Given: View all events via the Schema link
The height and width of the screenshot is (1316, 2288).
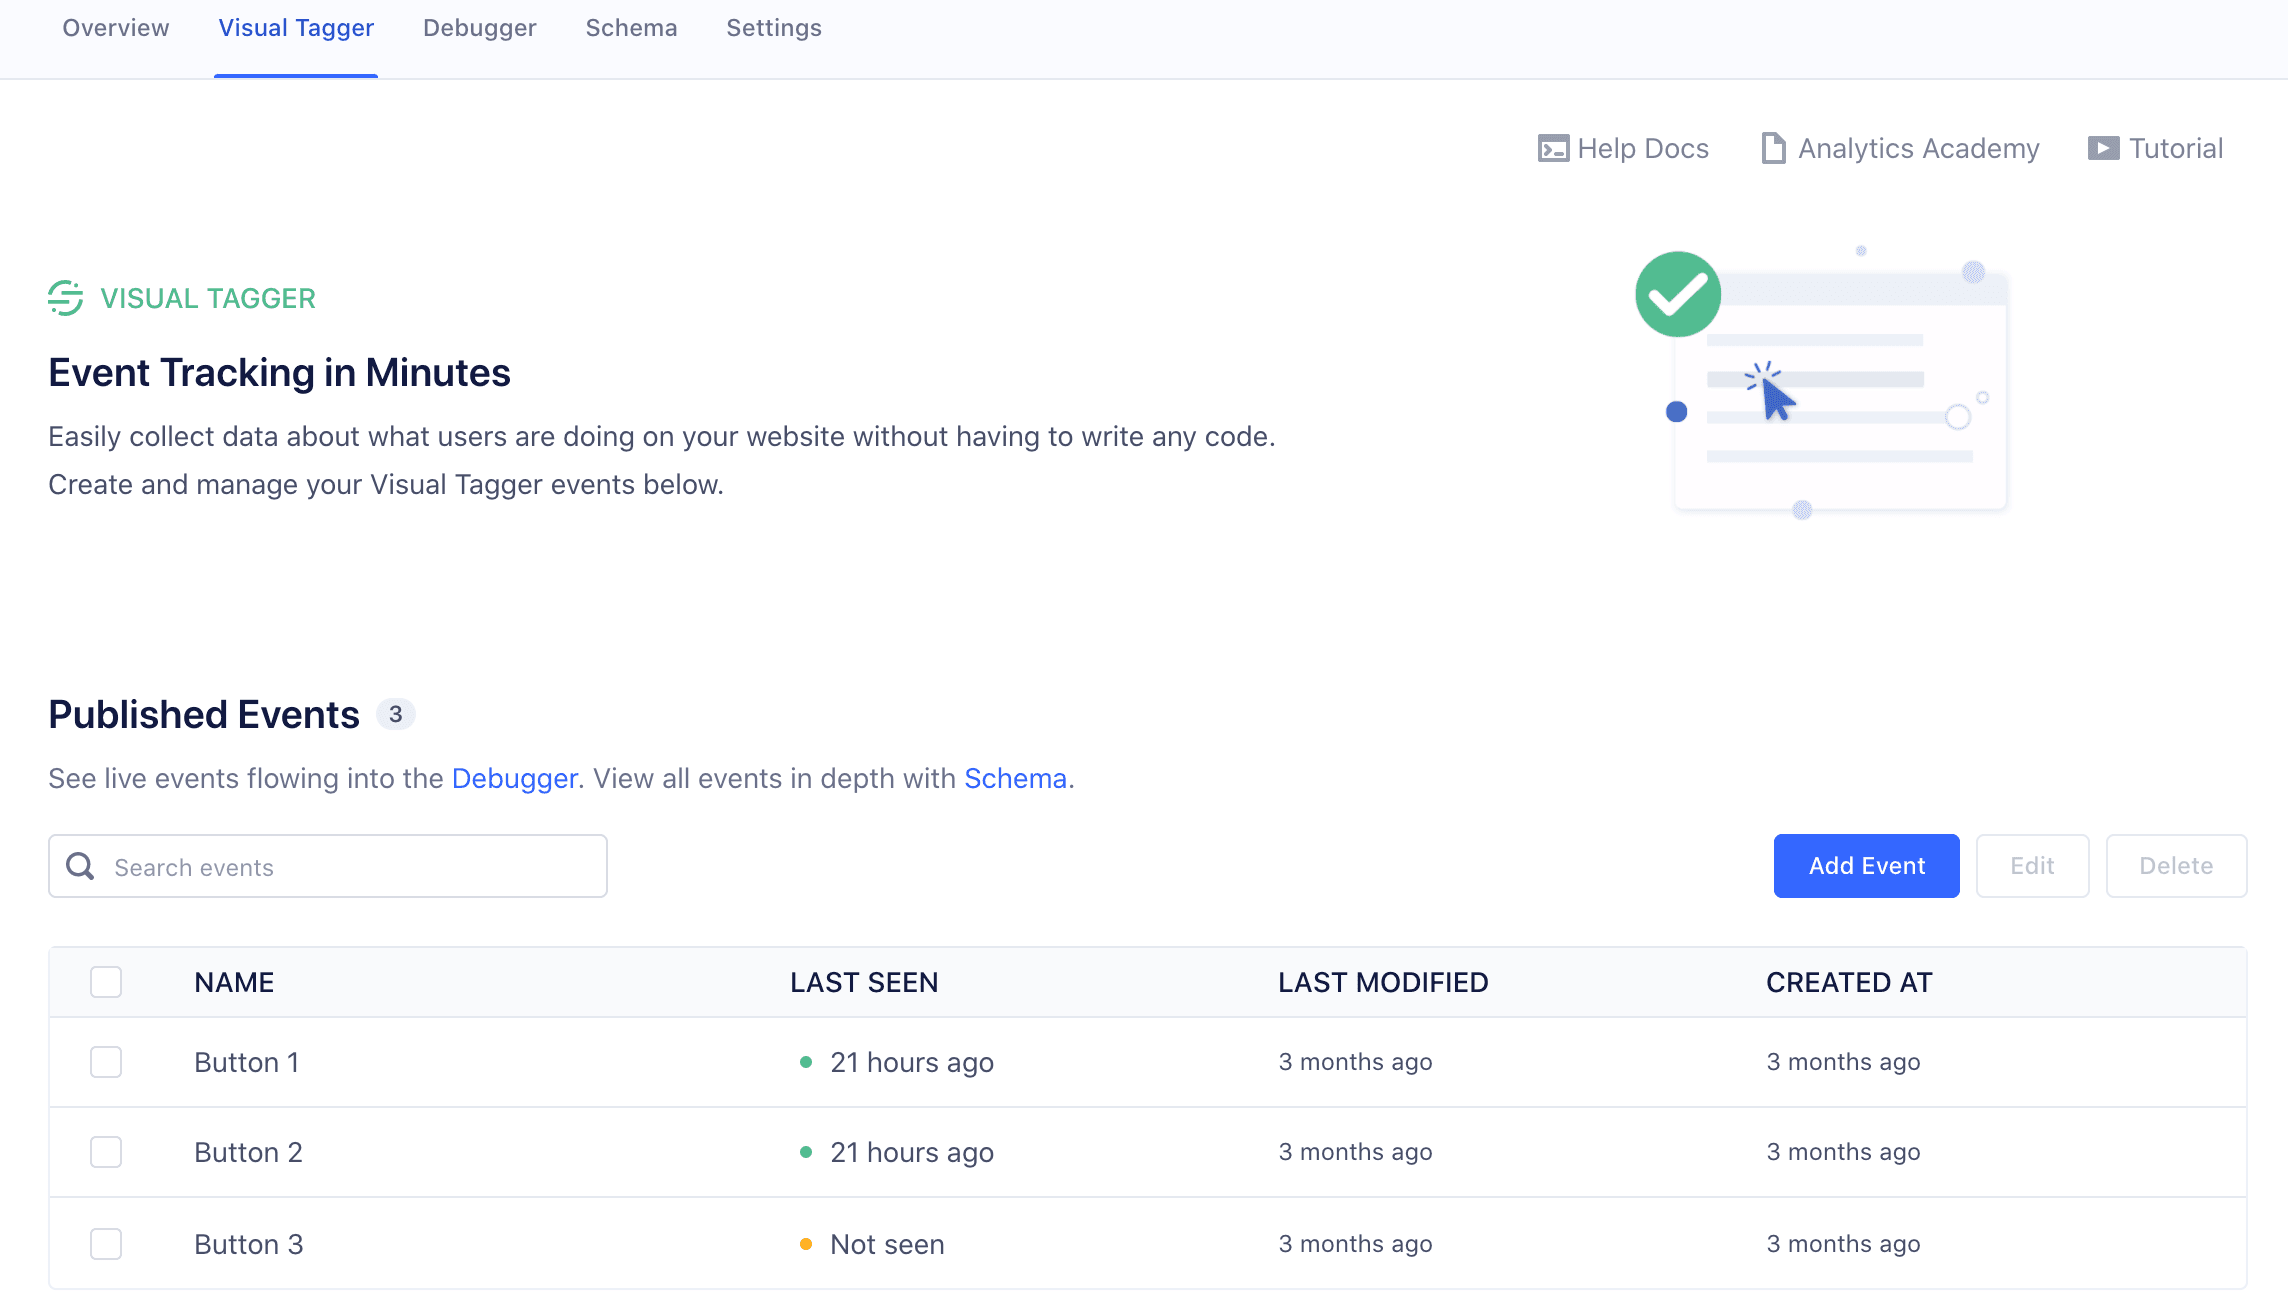Looking at the screenshot, I should [1014, 778].
